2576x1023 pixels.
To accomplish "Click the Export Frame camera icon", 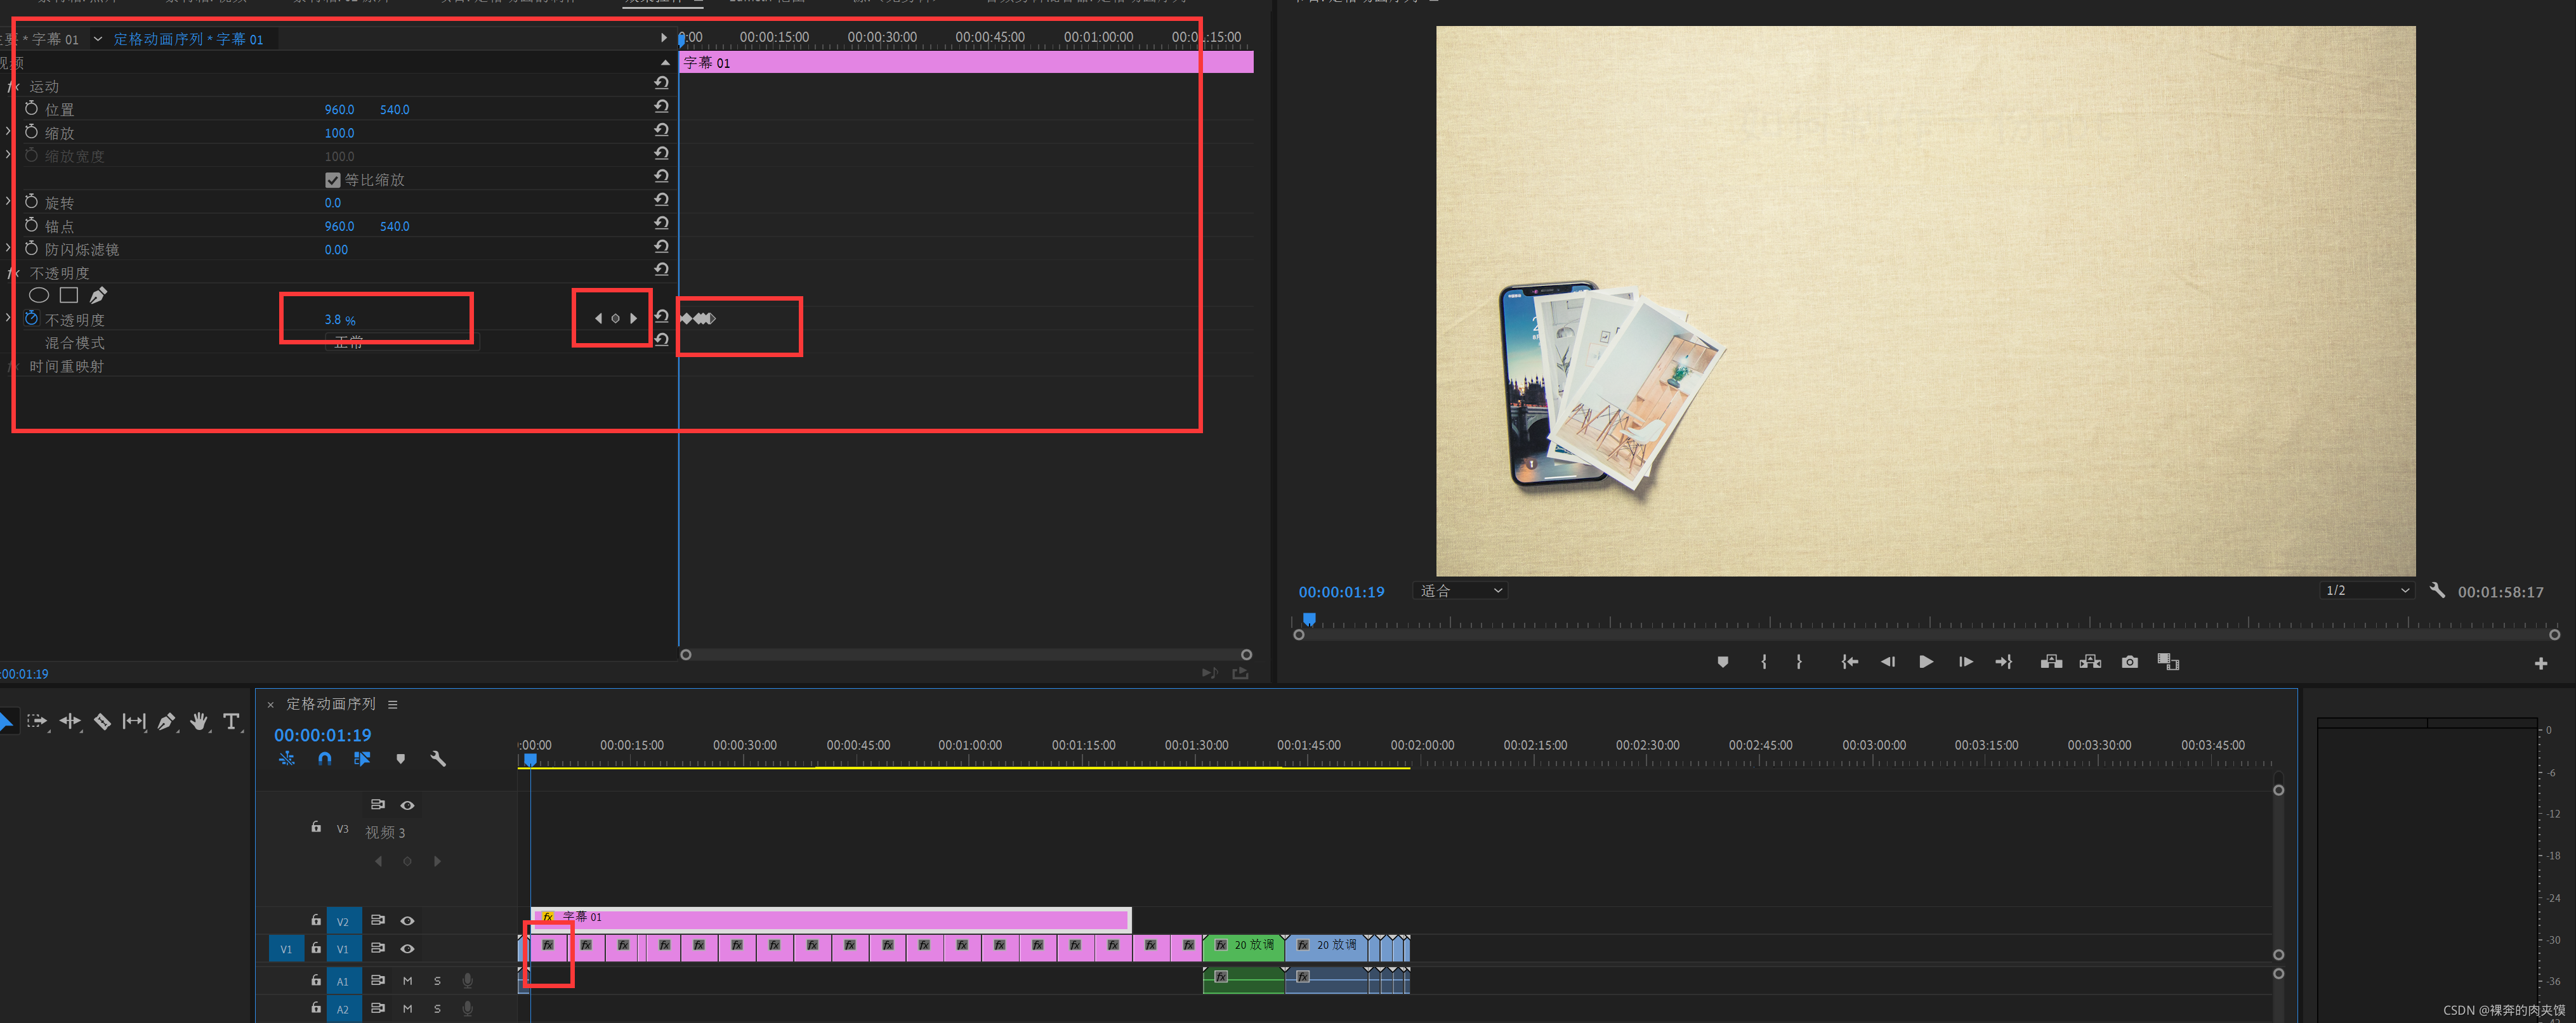I will (2129, 662).
